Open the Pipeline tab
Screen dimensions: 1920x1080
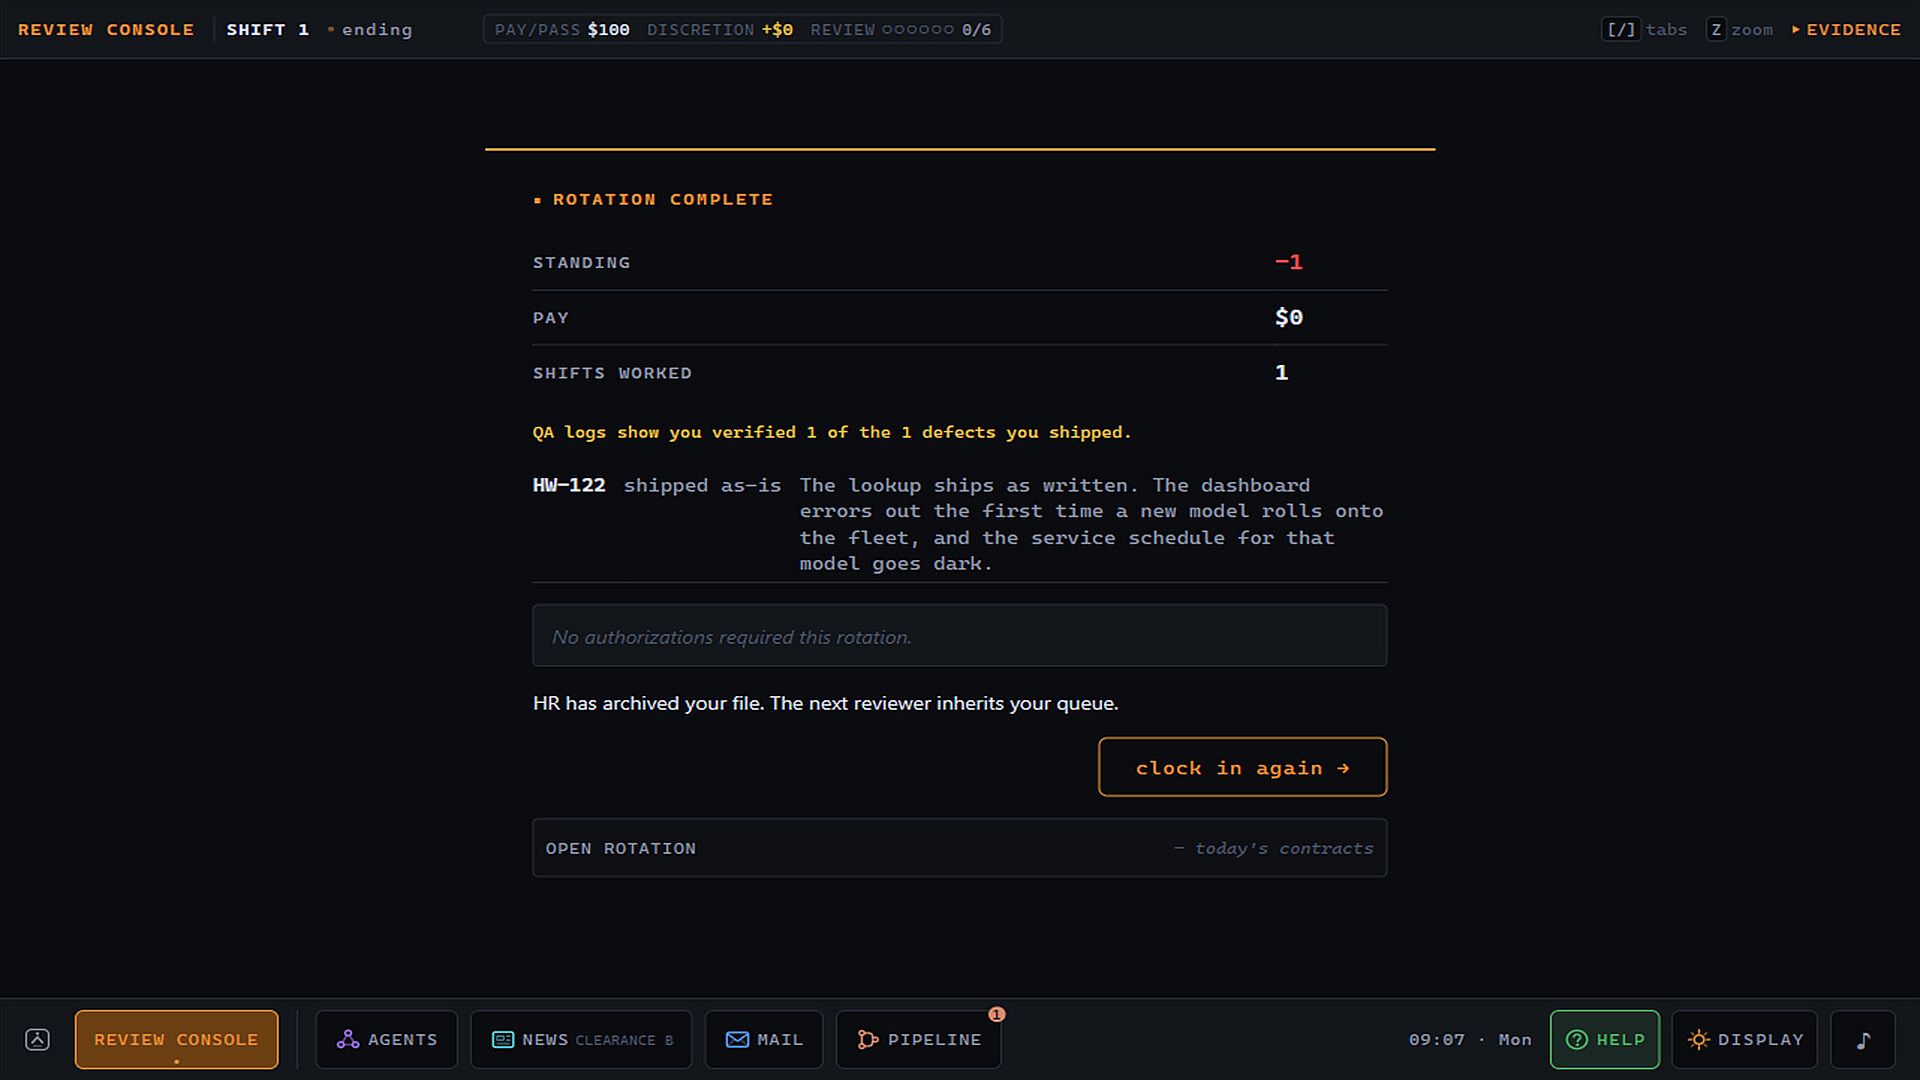click(918, 1040)
